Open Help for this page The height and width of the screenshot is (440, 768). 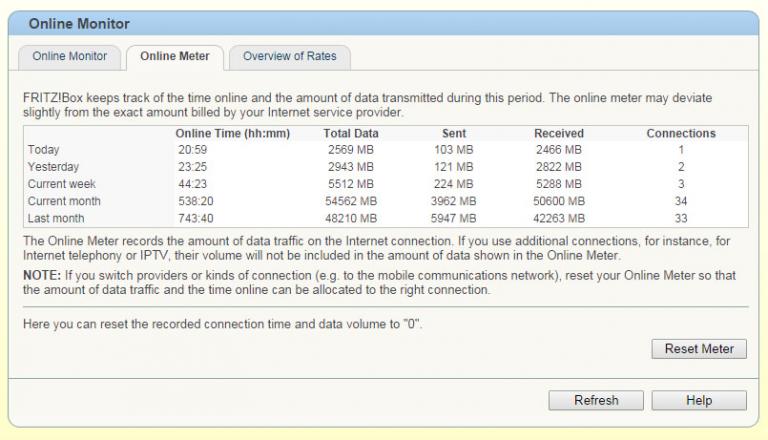[x=699, y=400]
